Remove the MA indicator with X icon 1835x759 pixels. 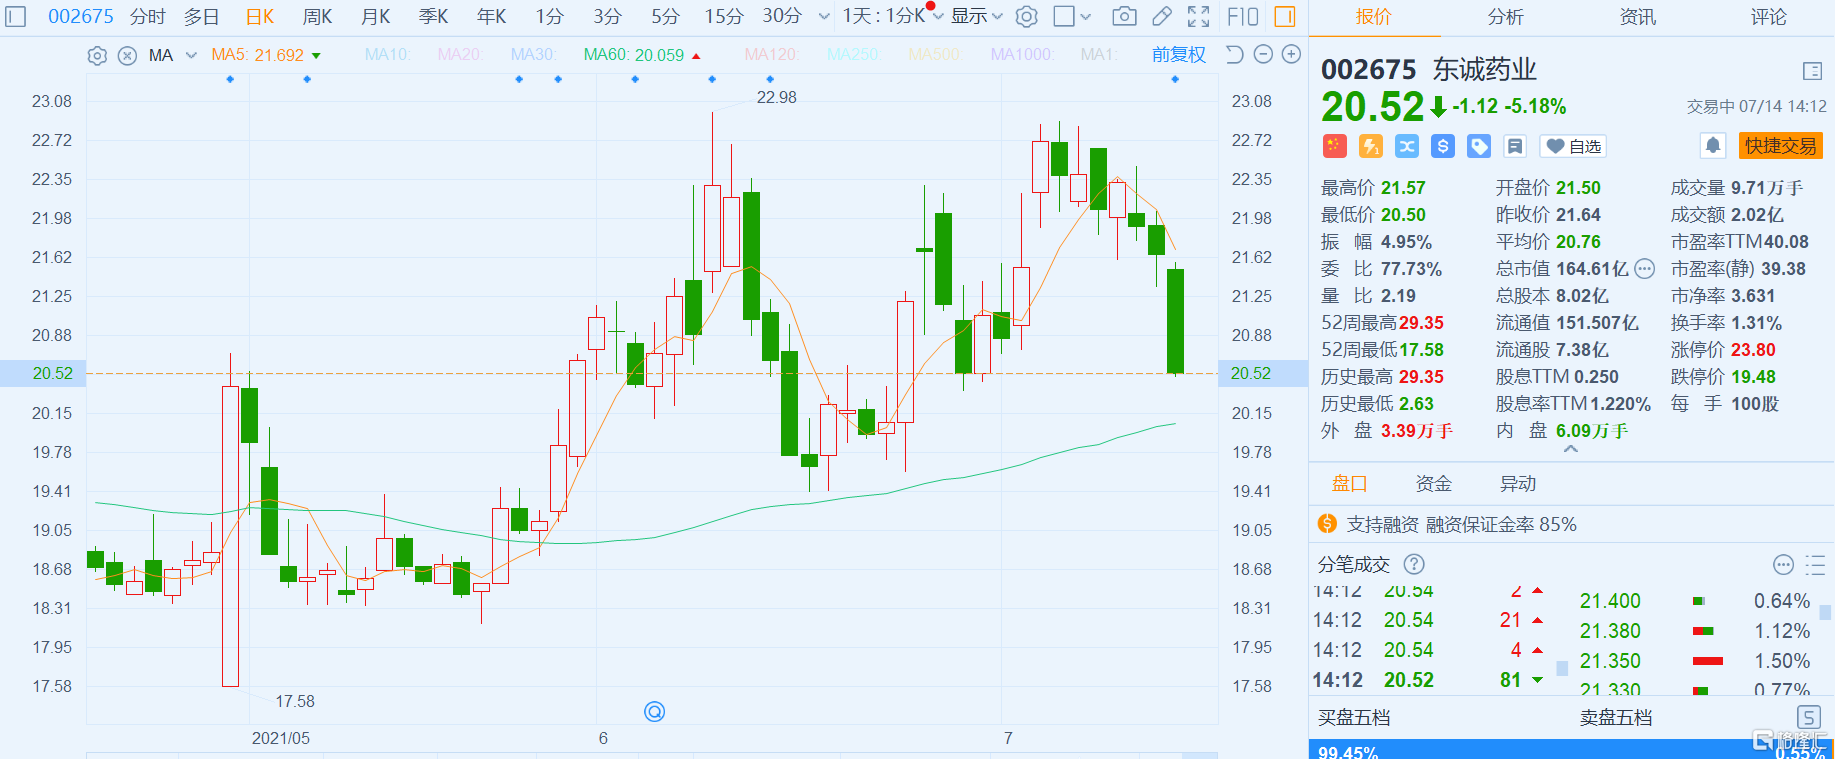pyautogui.click(x=127, y=56)
